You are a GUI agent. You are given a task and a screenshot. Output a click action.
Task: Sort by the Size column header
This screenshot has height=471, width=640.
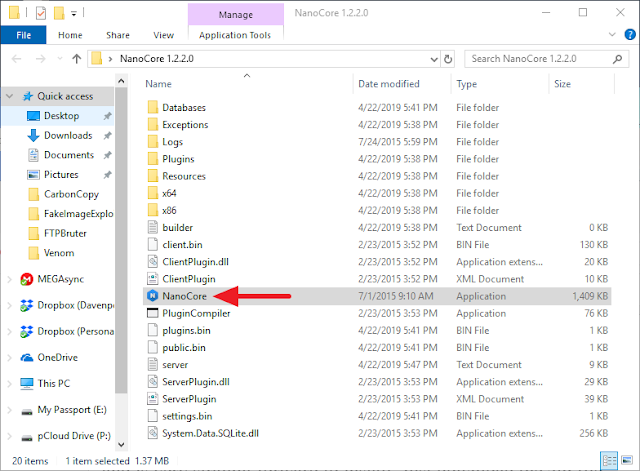[562, 84]
